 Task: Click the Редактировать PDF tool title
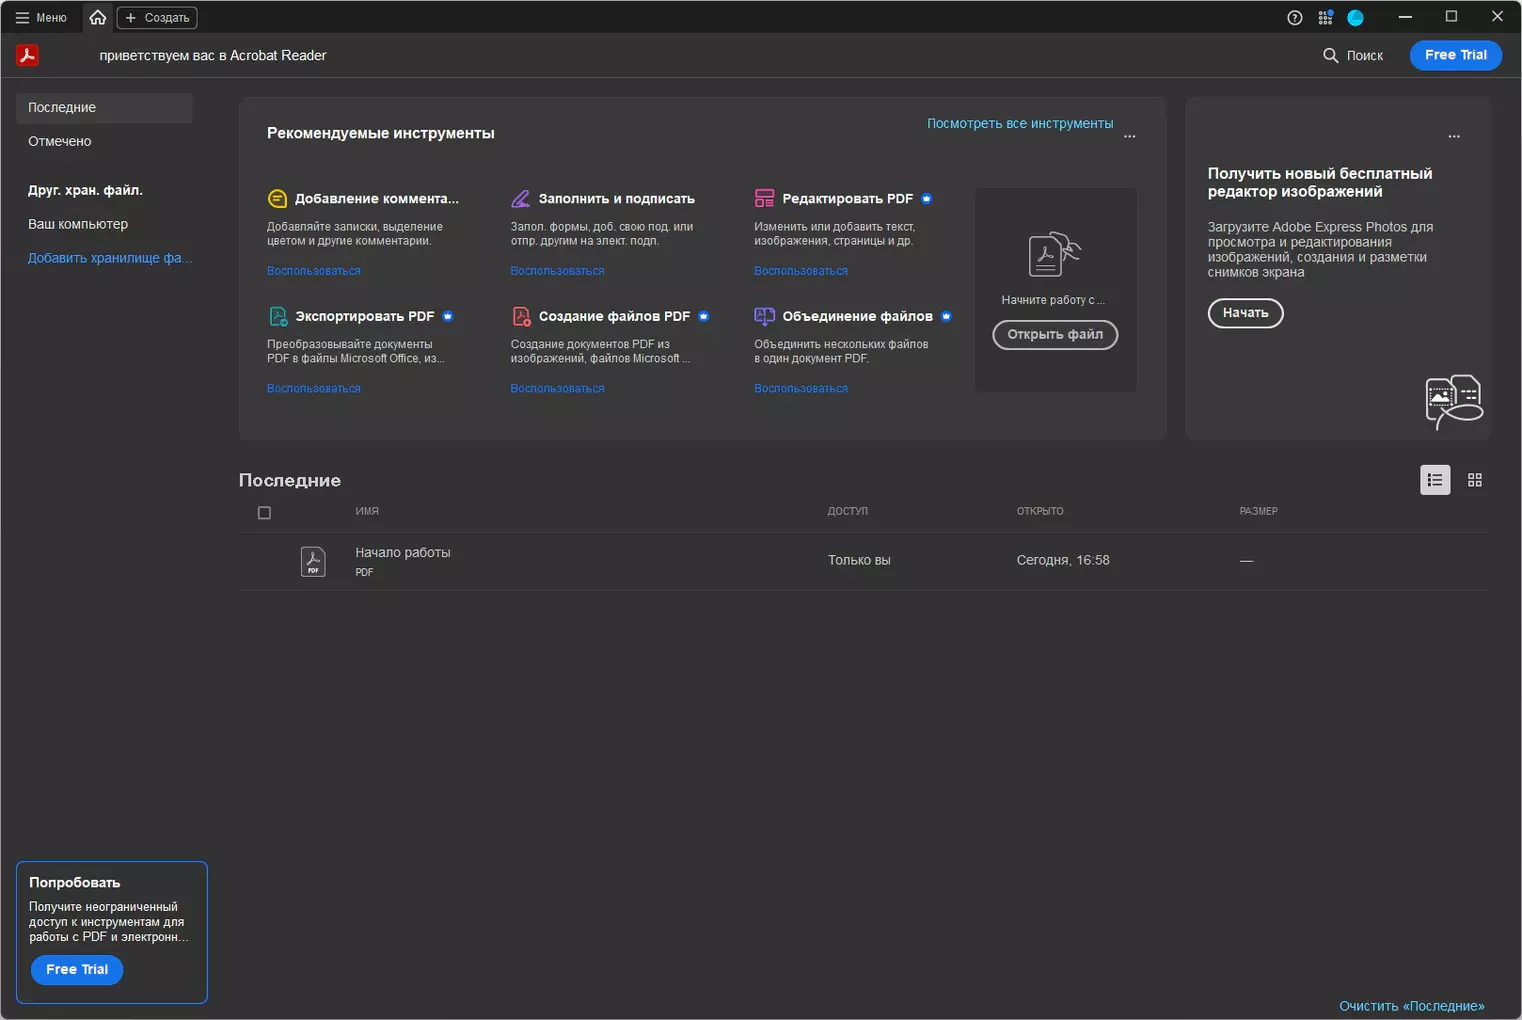click(847, 199)
